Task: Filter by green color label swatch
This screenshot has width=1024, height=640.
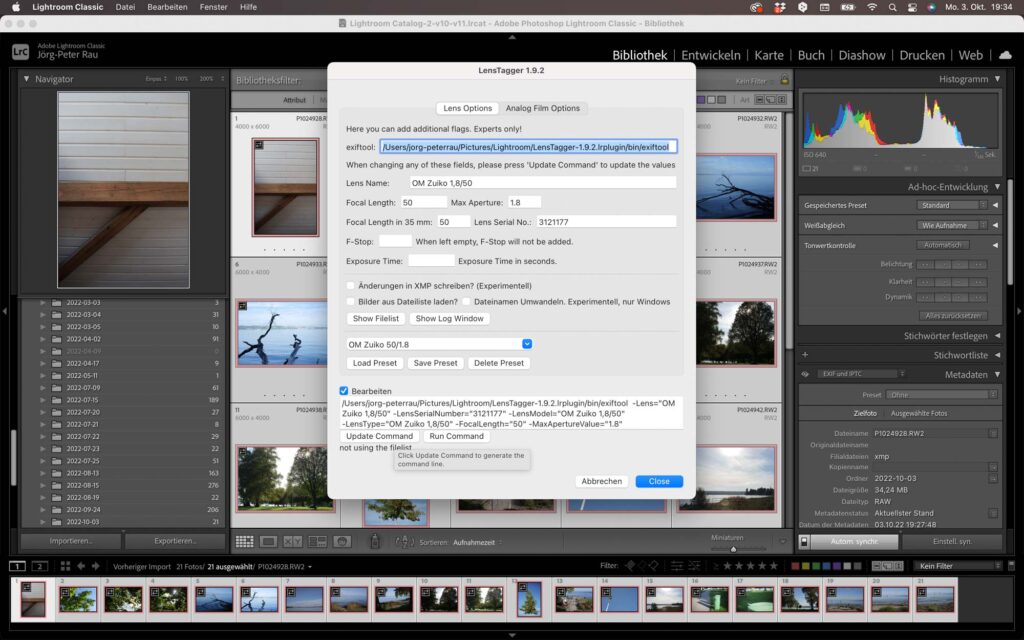Action: (816, 566)
